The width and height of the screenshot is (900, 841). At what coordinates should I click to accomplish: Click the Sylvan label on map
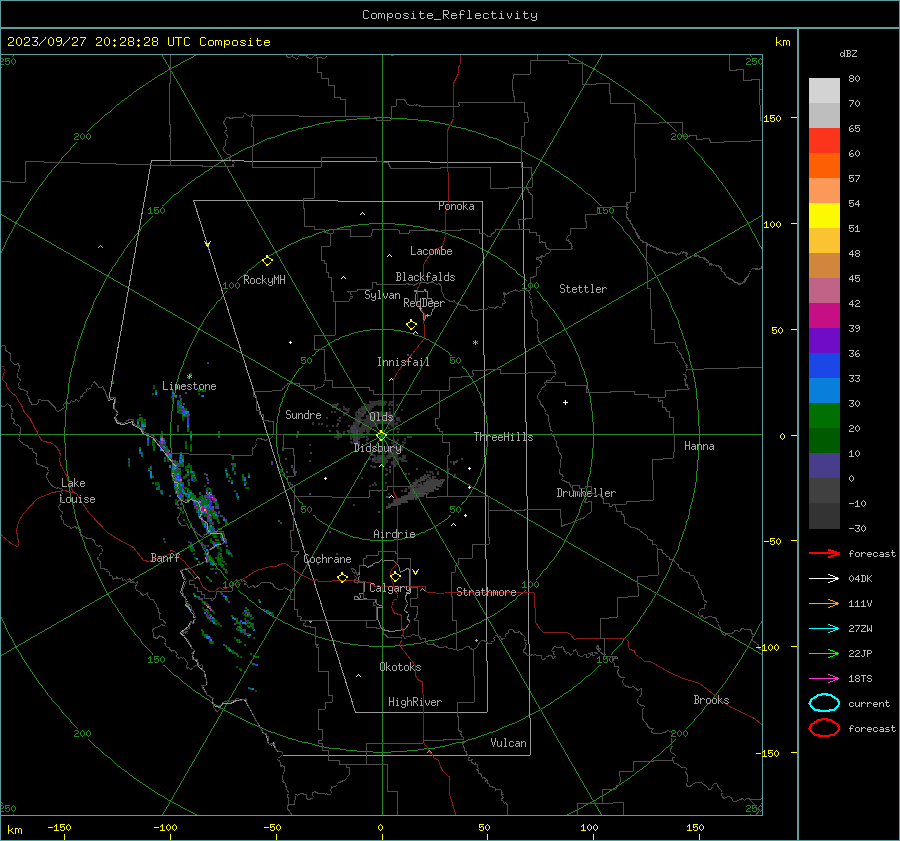382,295
